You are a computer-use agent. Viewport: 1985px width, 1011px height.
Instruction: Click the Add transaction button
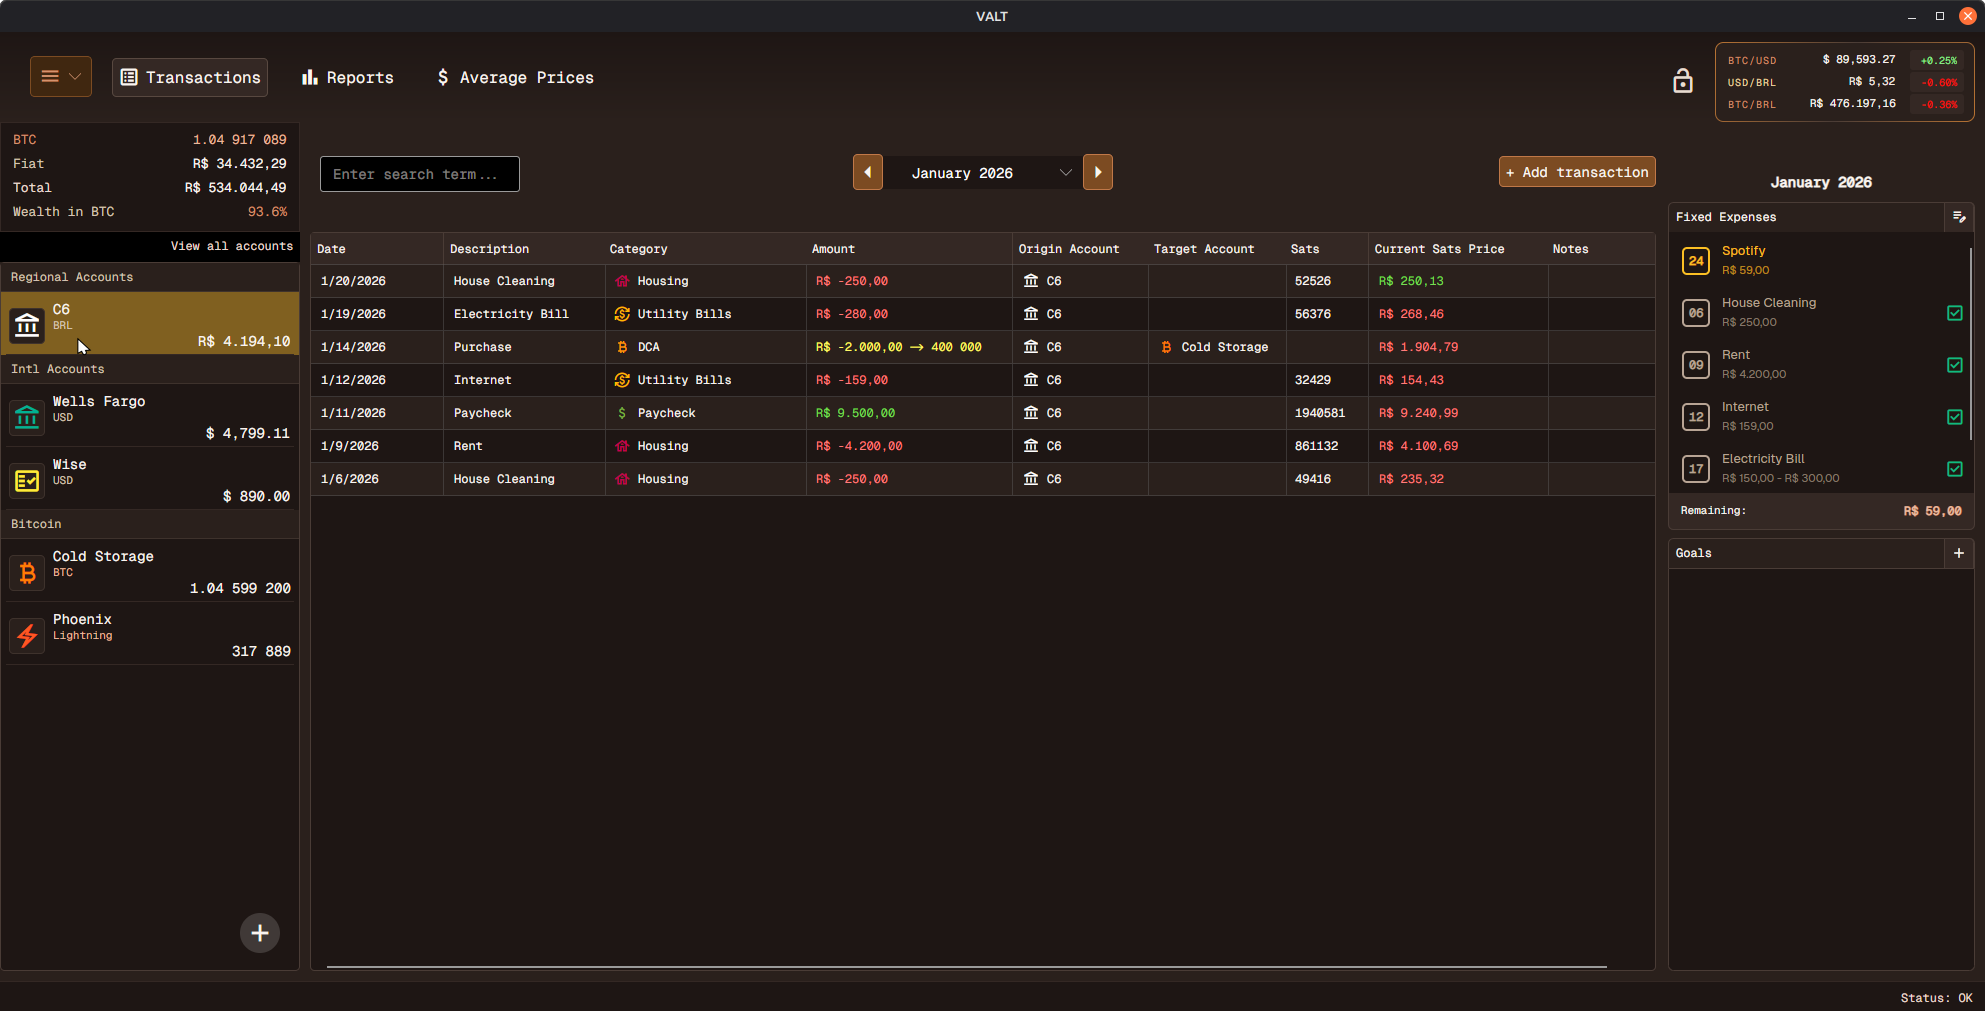point(1576,172)
